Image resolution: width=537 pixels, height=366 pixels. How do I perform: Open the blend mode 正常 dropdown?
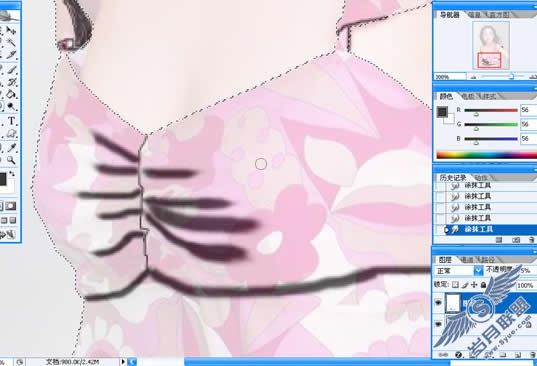pyautogui.click(x=478, y=270)
